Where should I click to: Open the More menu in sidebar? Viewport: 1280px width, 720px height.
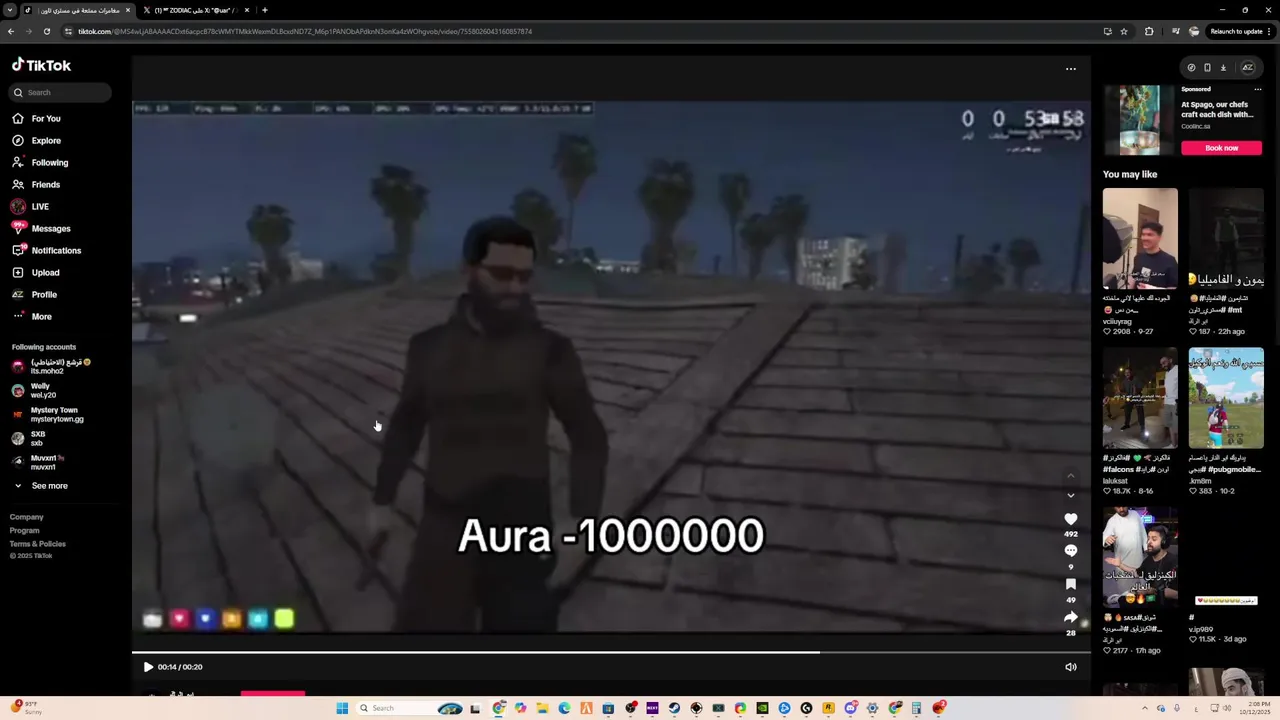[x=41, y=317]
